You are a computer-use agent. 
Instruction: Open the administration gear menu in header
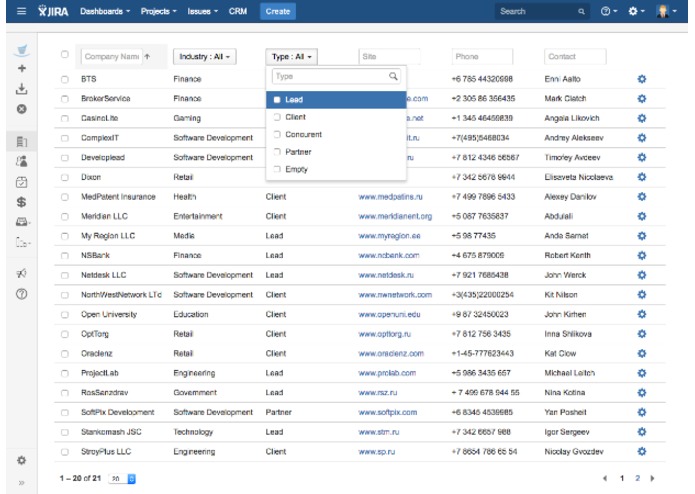tap(636, 11)
